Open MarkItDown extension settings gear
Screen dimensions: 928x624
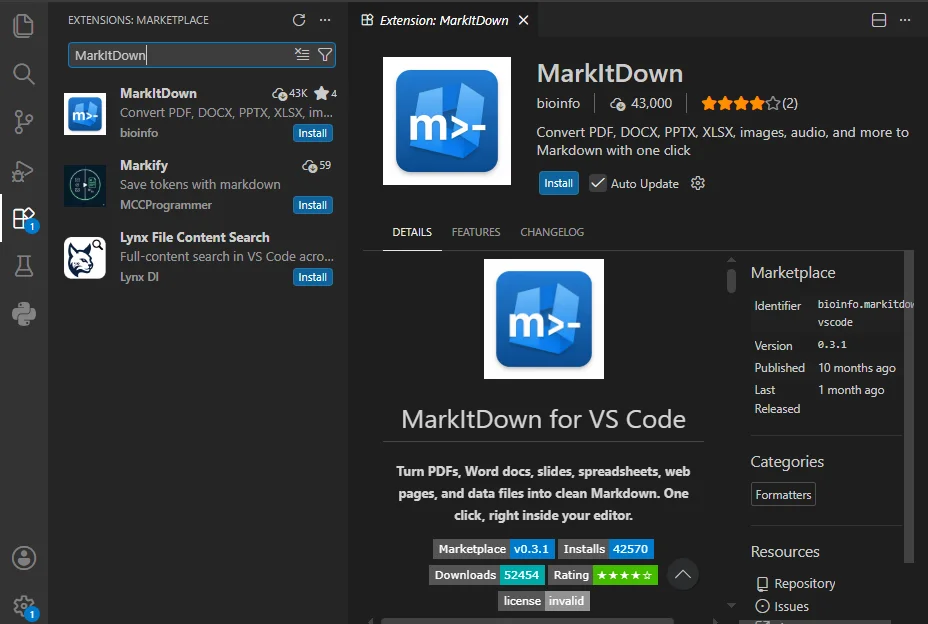[698, 183]
